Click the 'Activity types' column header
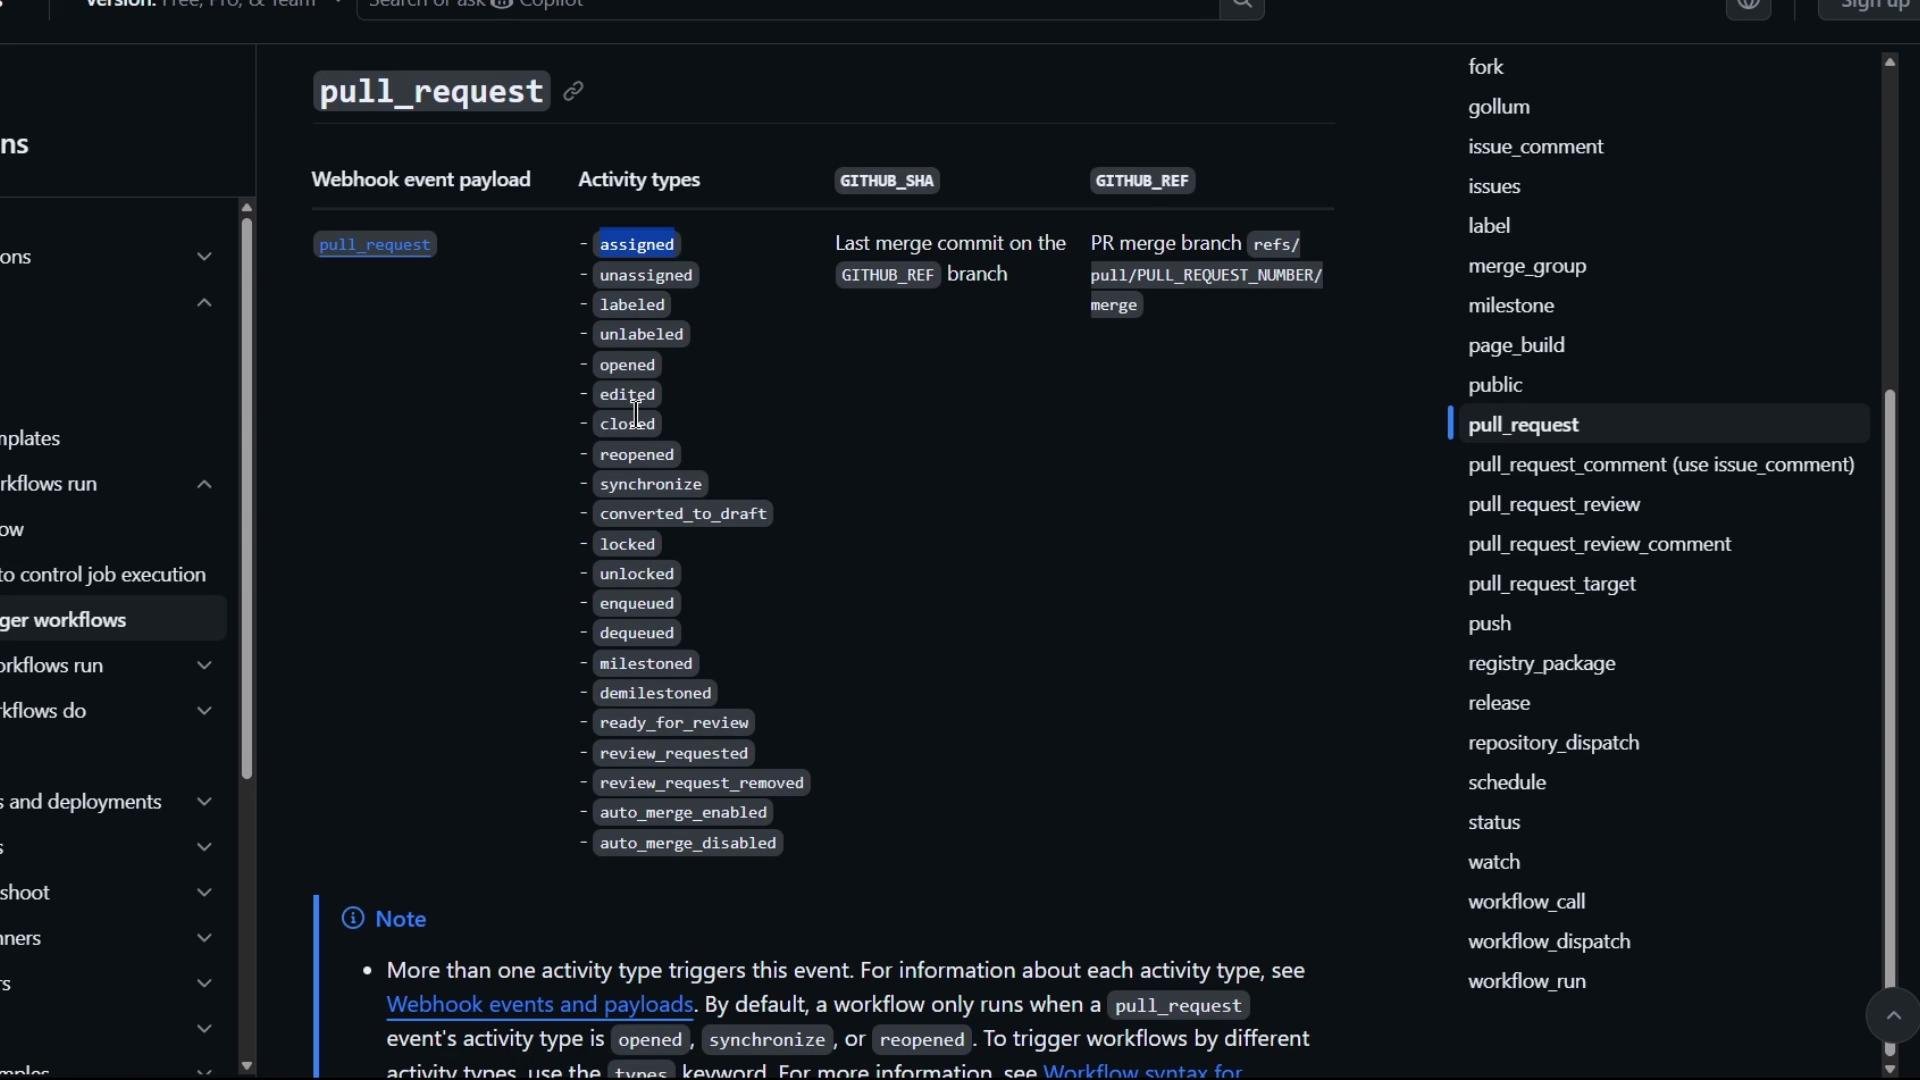 point(639,180)
